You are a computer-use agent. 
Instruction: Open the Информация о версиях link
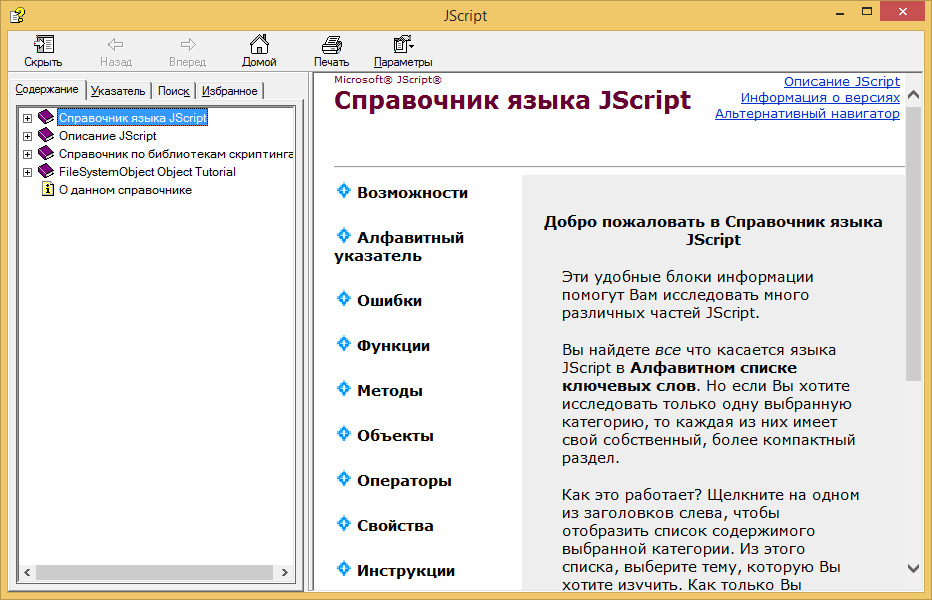pyautogui.click(x=820, y=98)
